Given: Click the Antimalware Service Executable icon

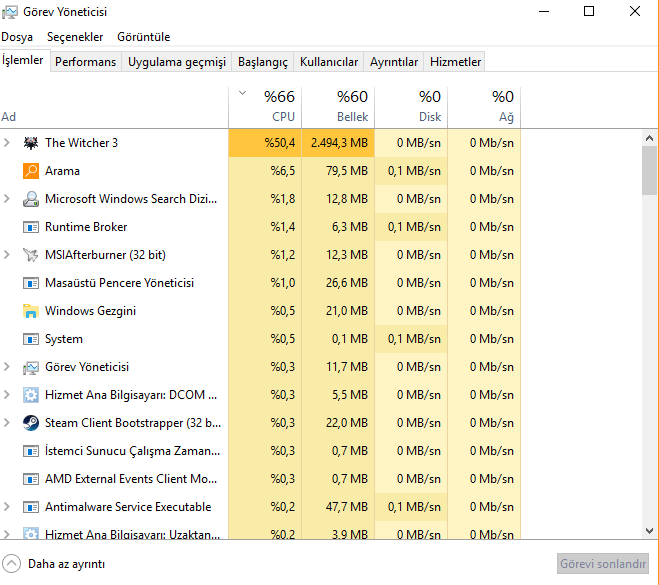Looking at the screenshot, I should click(31, 507).
